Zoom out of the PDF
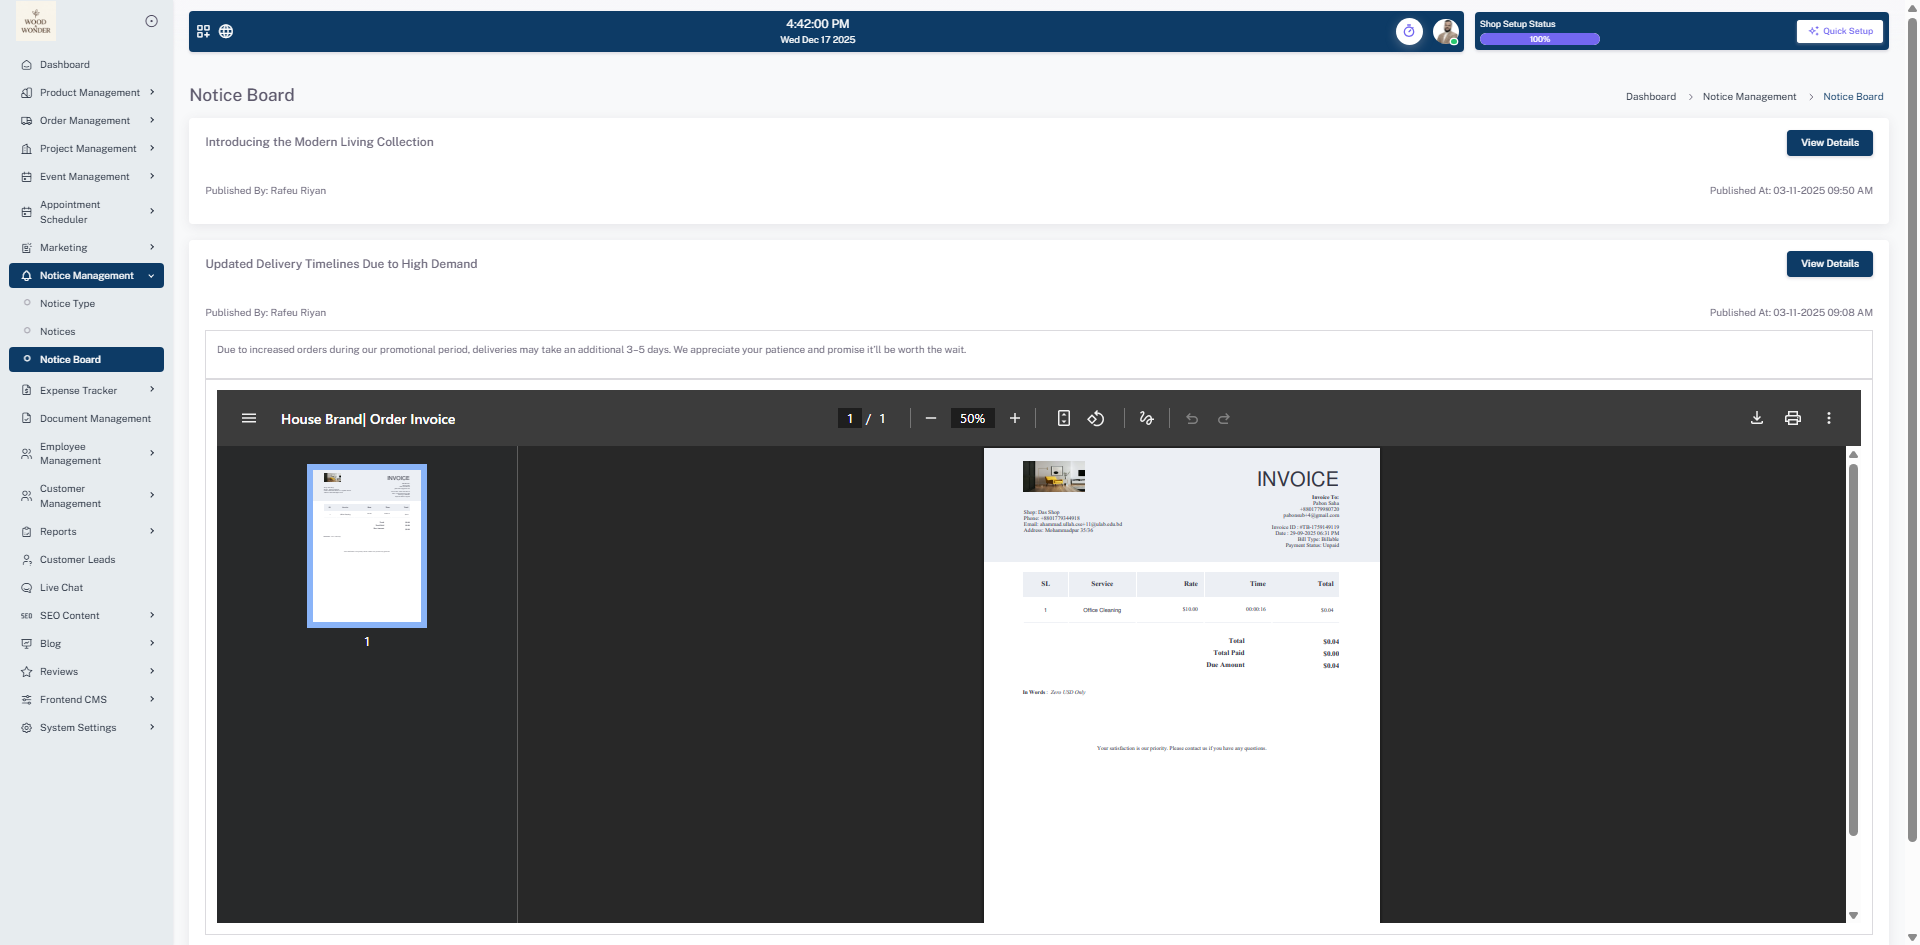This screenshot has width=1920, height=945. click(x=930, y=418)
